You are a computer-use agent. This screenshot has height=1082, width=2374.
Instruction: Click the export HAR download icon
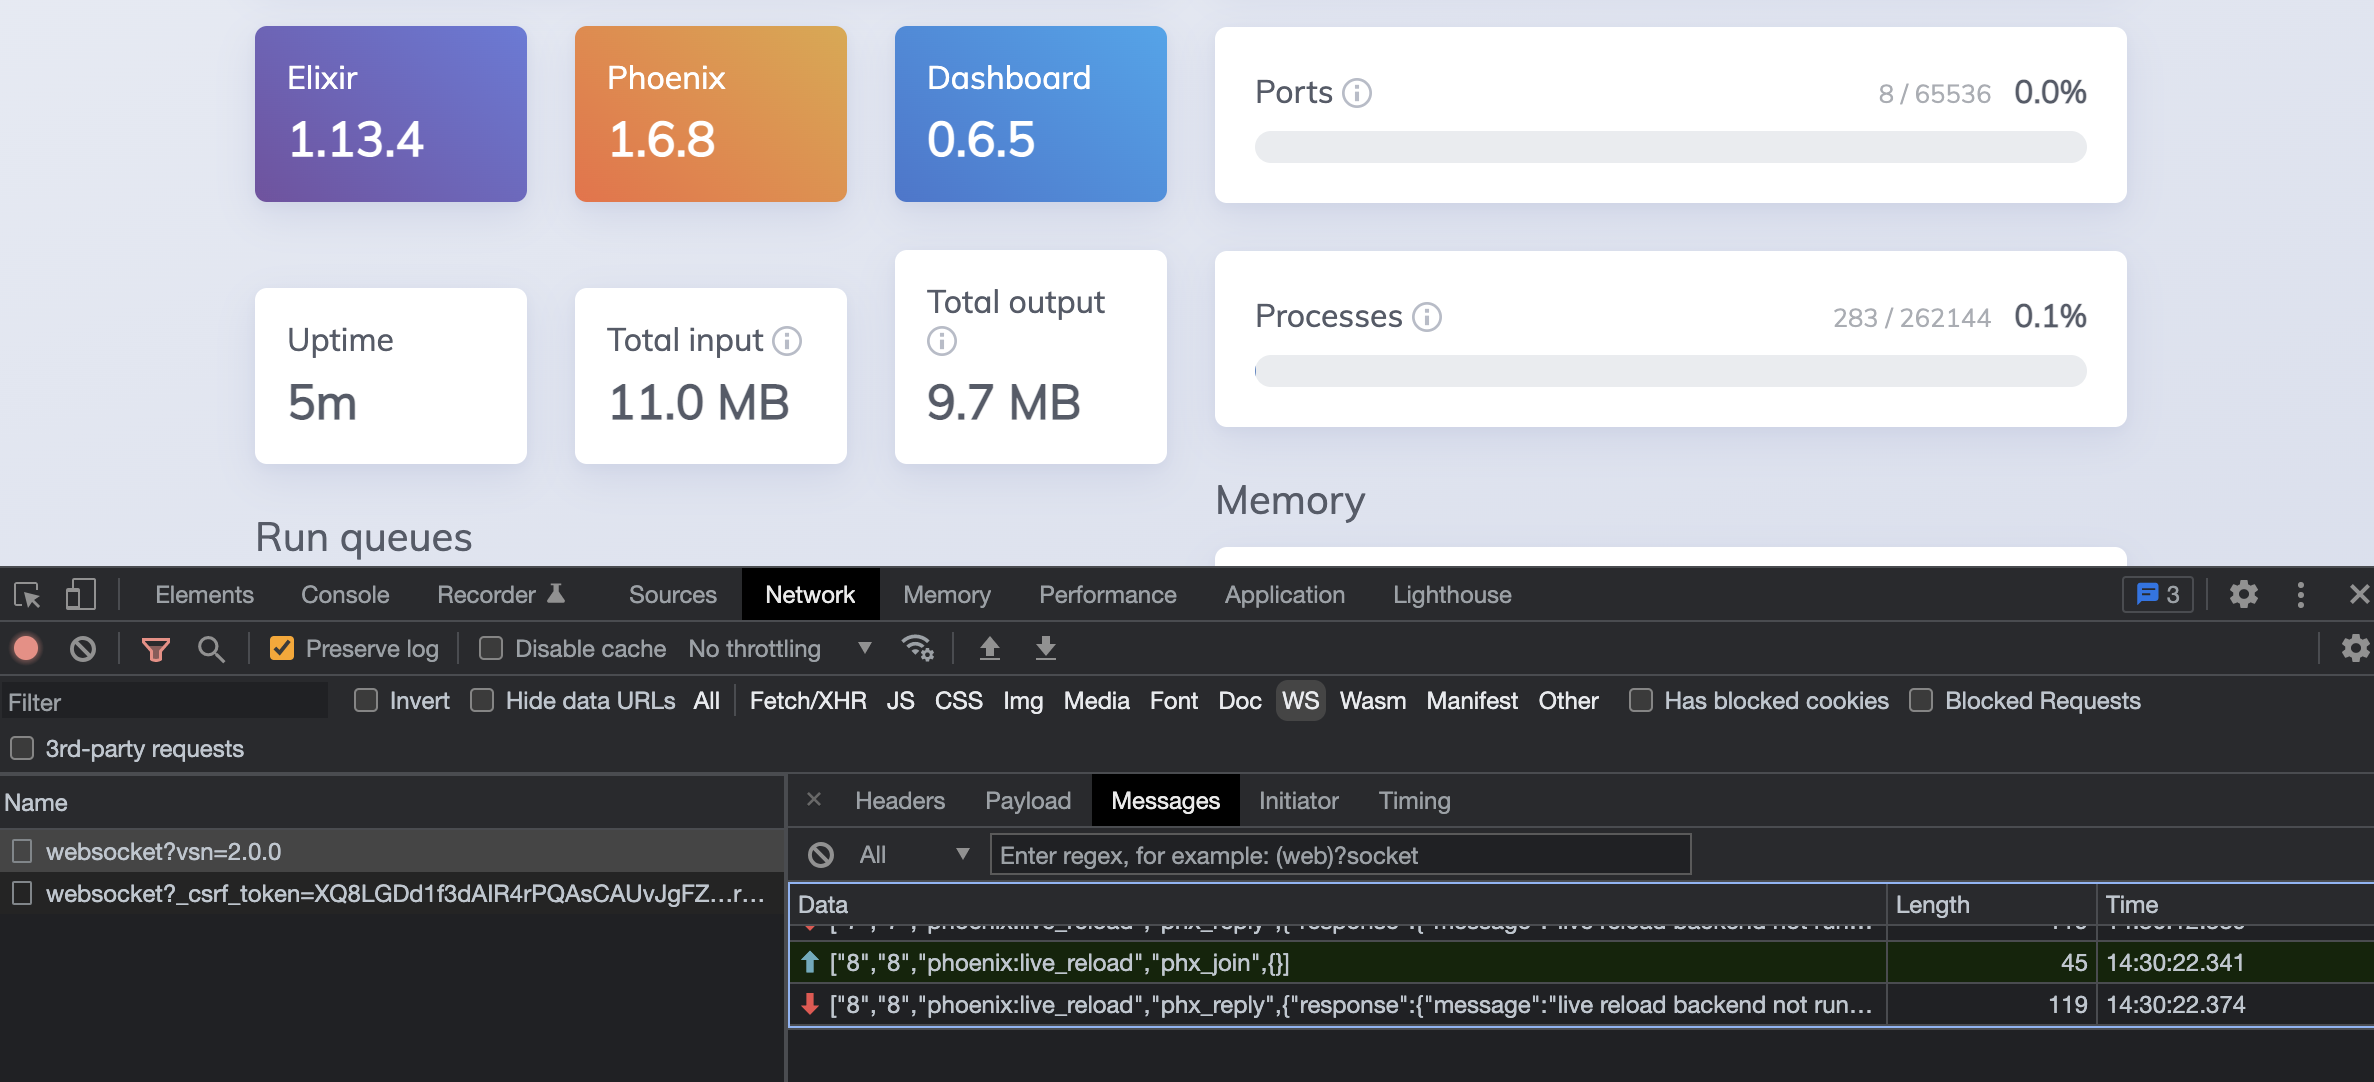pyautogui.click(x=1045, y=648)
